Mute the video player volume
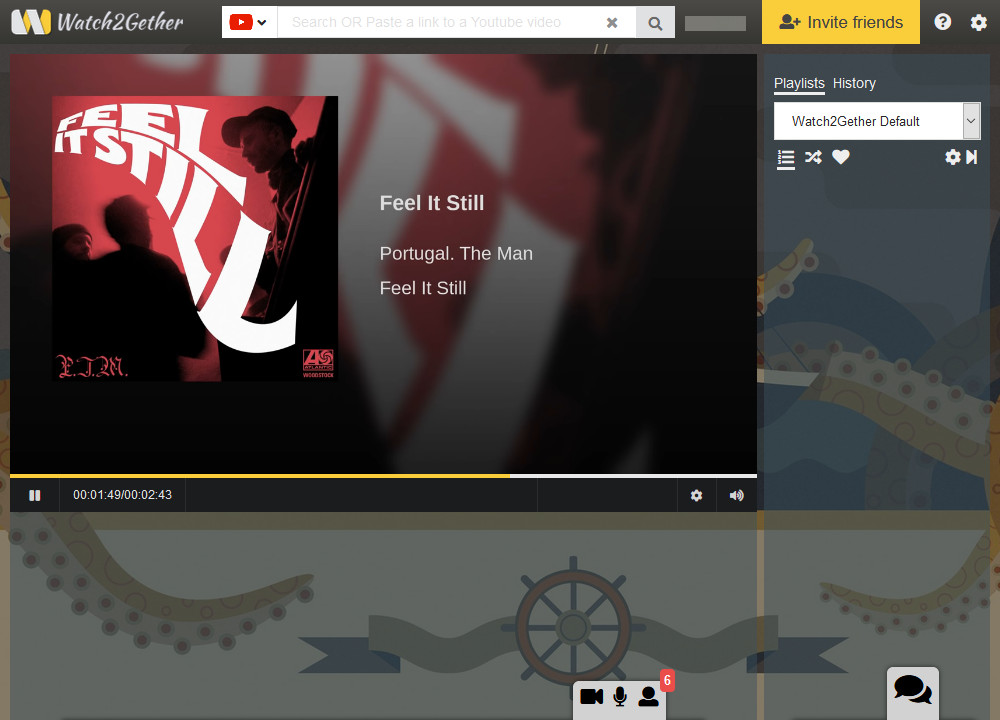Viewport: 1000px width, 720px height. (x=737, y=495)
